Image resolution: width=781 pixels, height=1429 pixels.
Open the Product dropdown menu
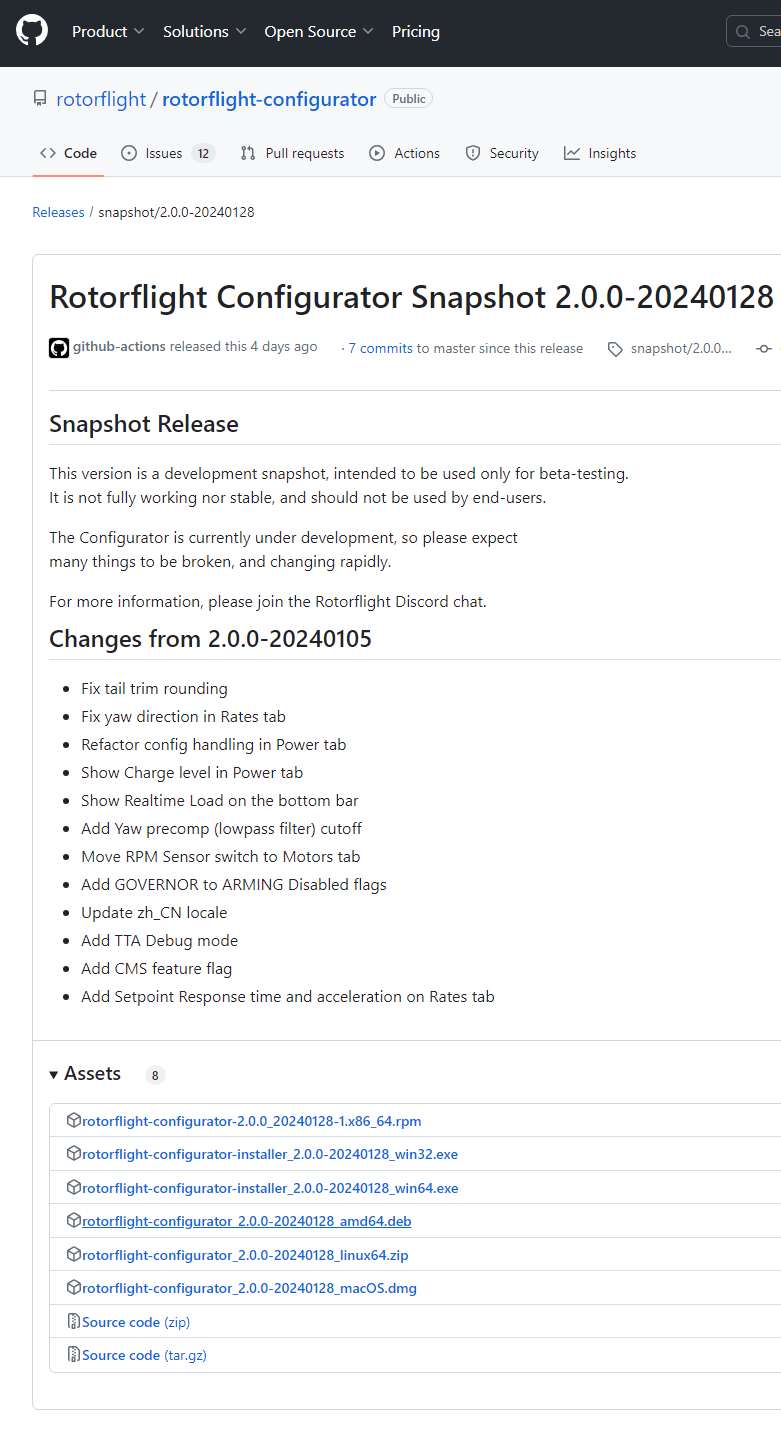click(x=108, y=32)
